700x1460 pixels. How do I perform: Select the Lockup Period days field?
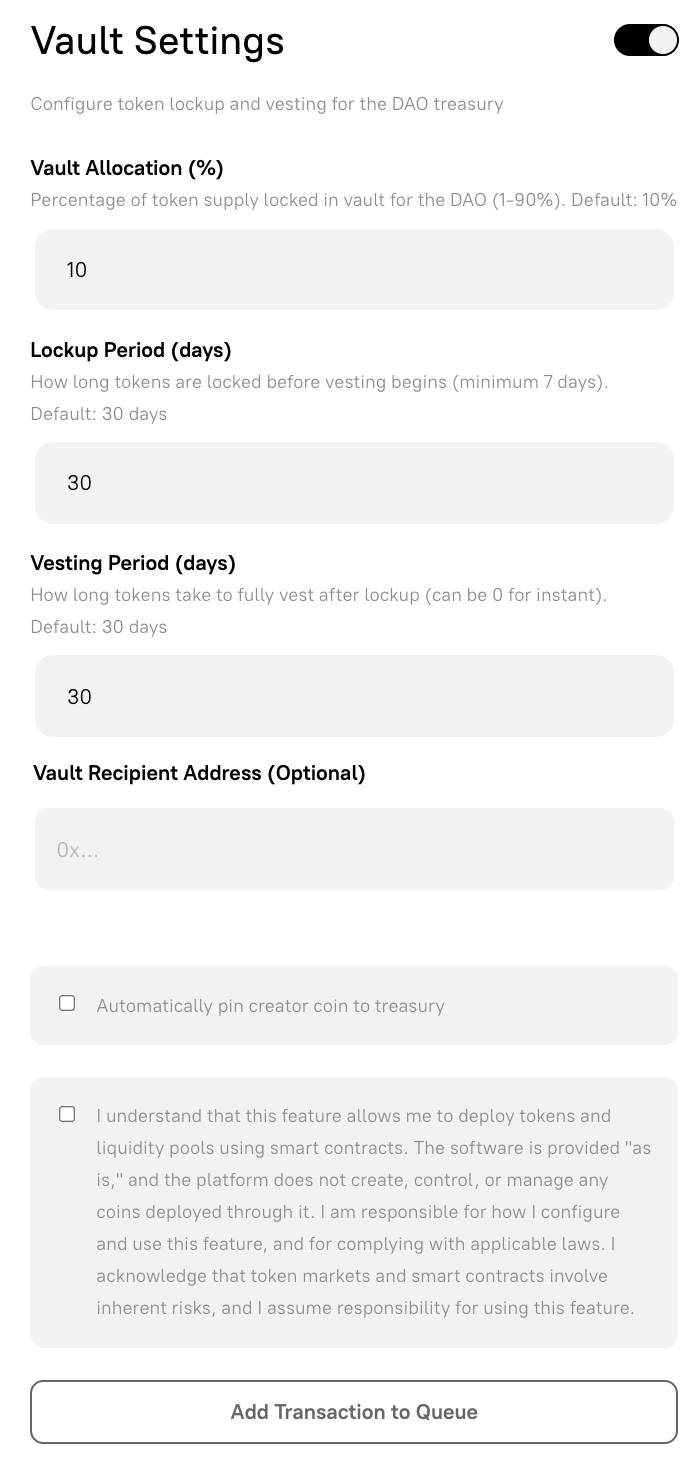point(354,482)
